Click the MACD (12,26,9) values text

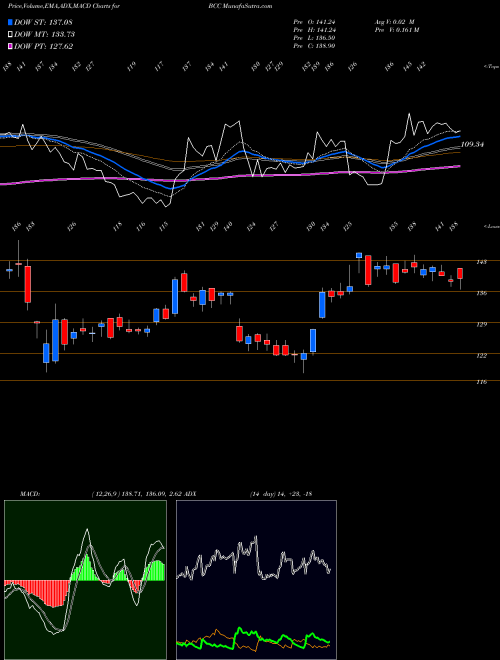point(136,493)
